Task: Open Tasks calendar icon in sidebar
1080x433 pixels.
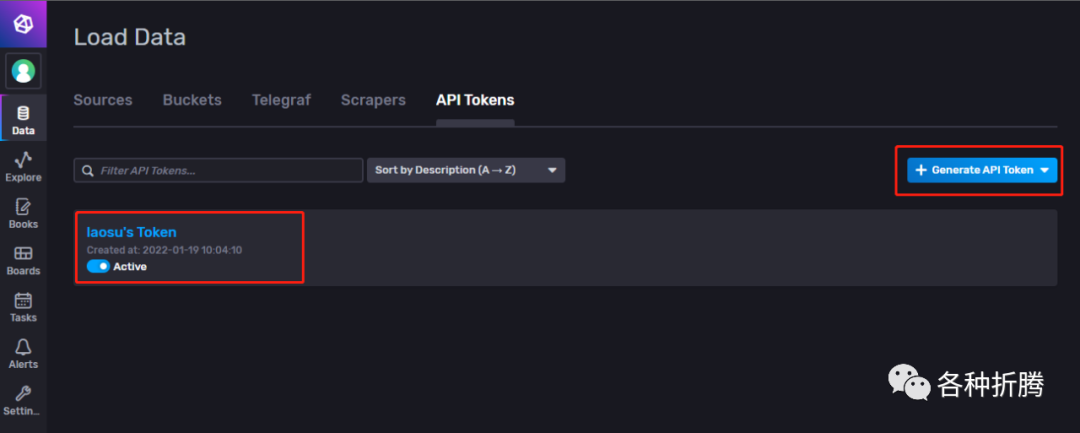Action: pos(23,307)
